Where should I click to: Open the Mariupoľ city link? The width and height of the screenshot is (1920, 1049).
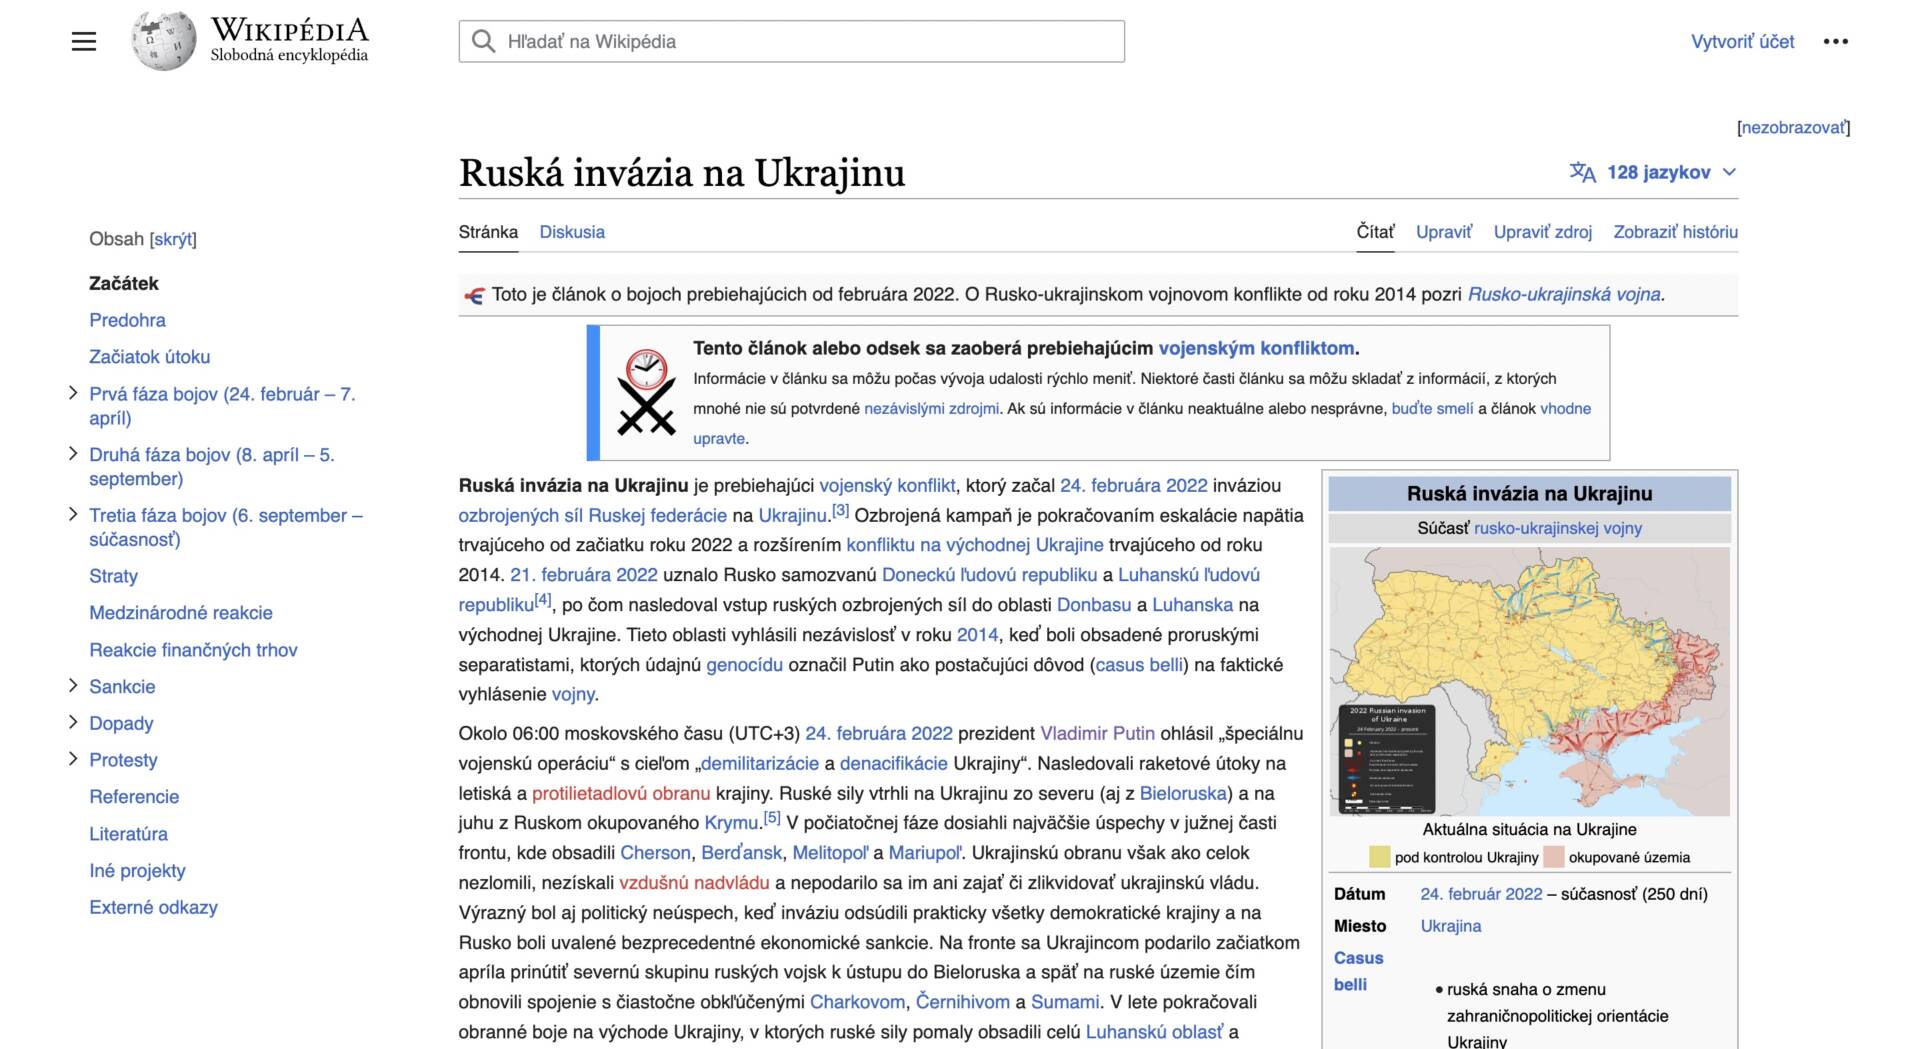(925, 853)
